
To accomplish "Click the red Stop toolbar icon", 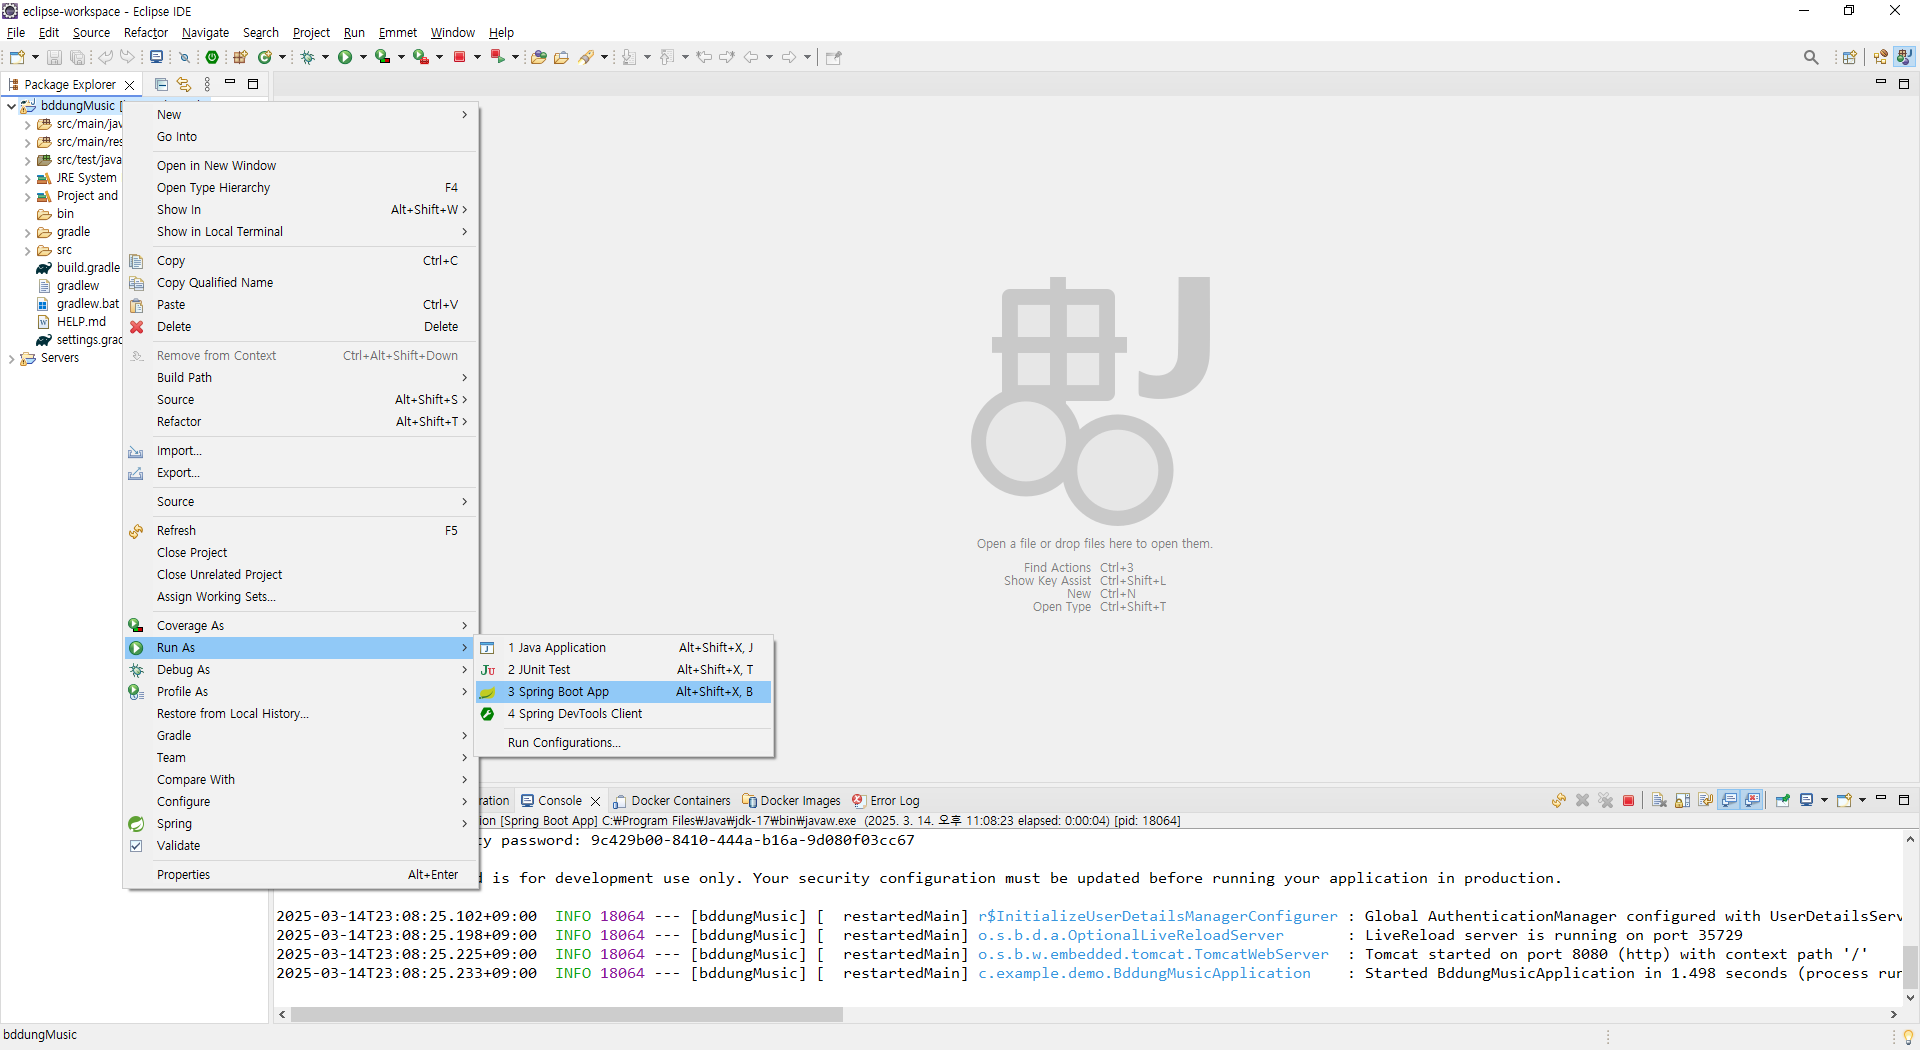I will pos(460,57).
